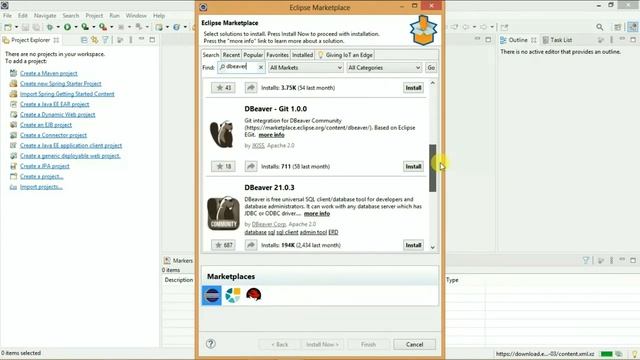Screen dimensions: 640x360
Task: Open the Help menu
Action: 159,16
